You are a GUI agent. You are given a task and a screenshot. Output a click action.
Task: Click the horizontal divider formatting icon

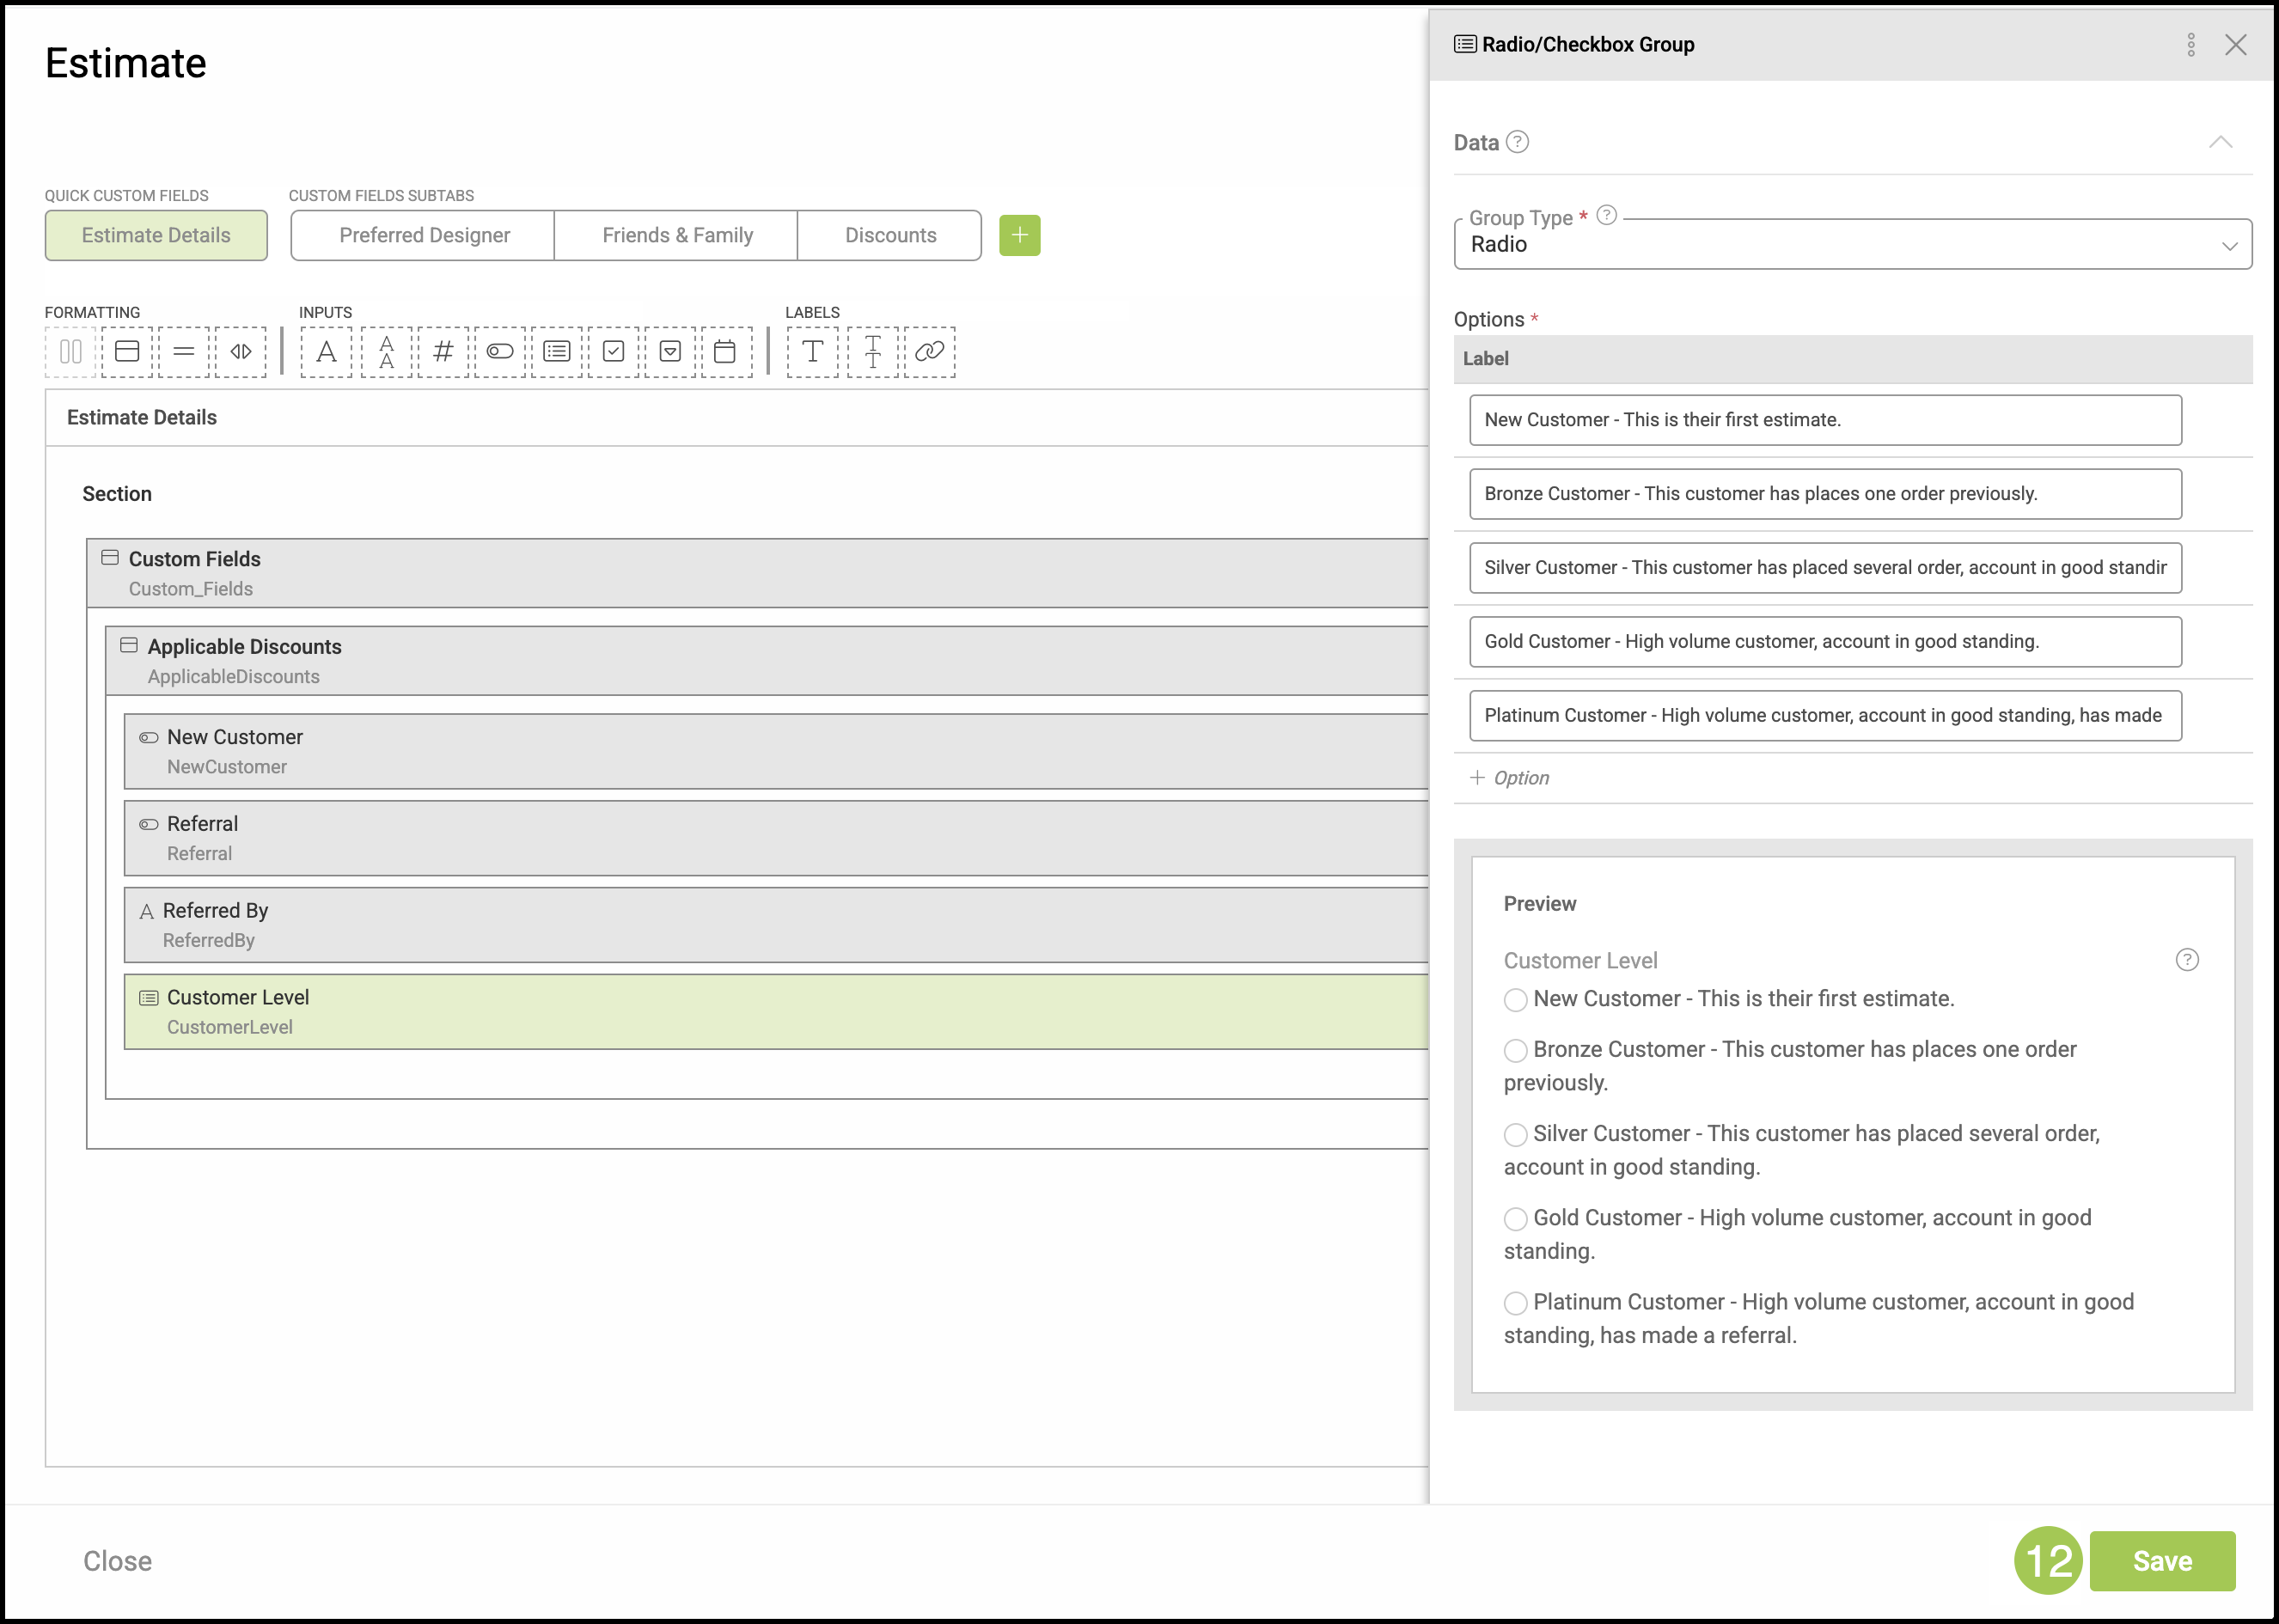pyautogui.click(x=184, y=351)
